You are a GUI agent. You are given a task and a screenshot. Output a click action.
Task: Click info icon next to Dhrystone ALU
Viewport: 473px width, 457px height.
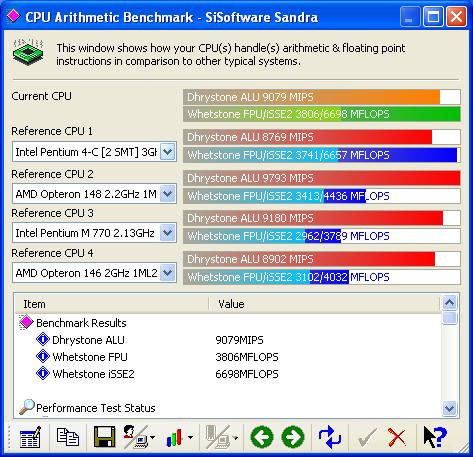[x=43, y=339]
